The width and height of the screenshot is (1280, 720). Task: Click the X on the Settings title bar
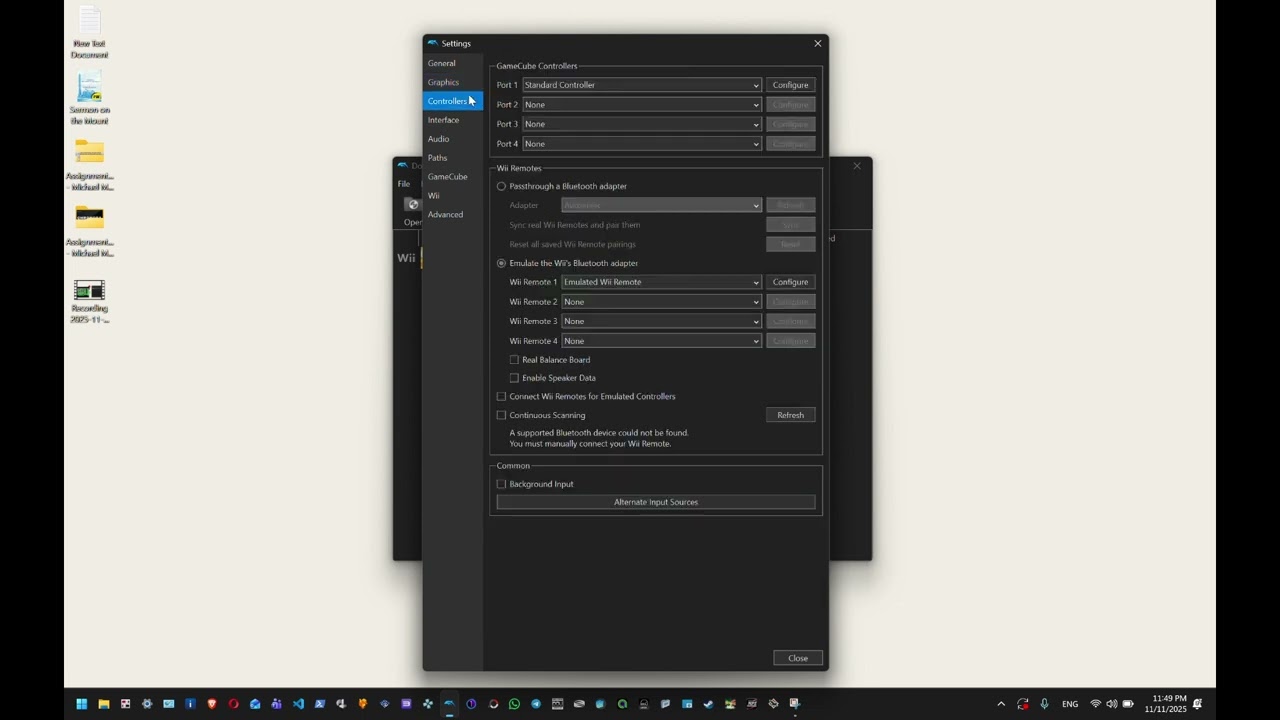(x=817, y=43)
